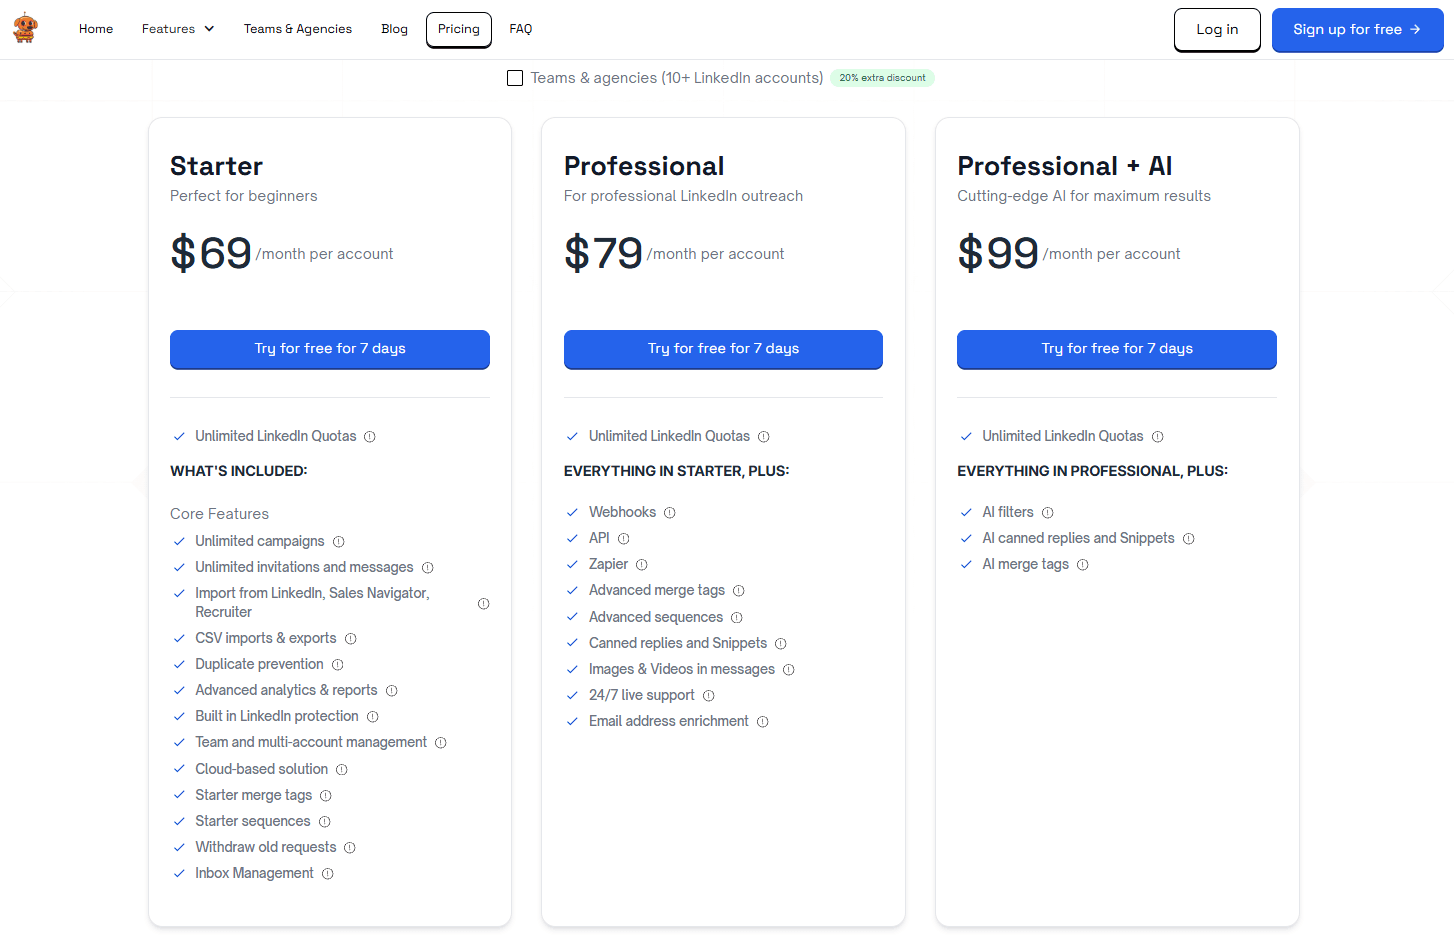Start Professional + AI 7-day free trial
This screenshot has width=1454, height=947.
pyautogui.click(x=1117, y=349)
